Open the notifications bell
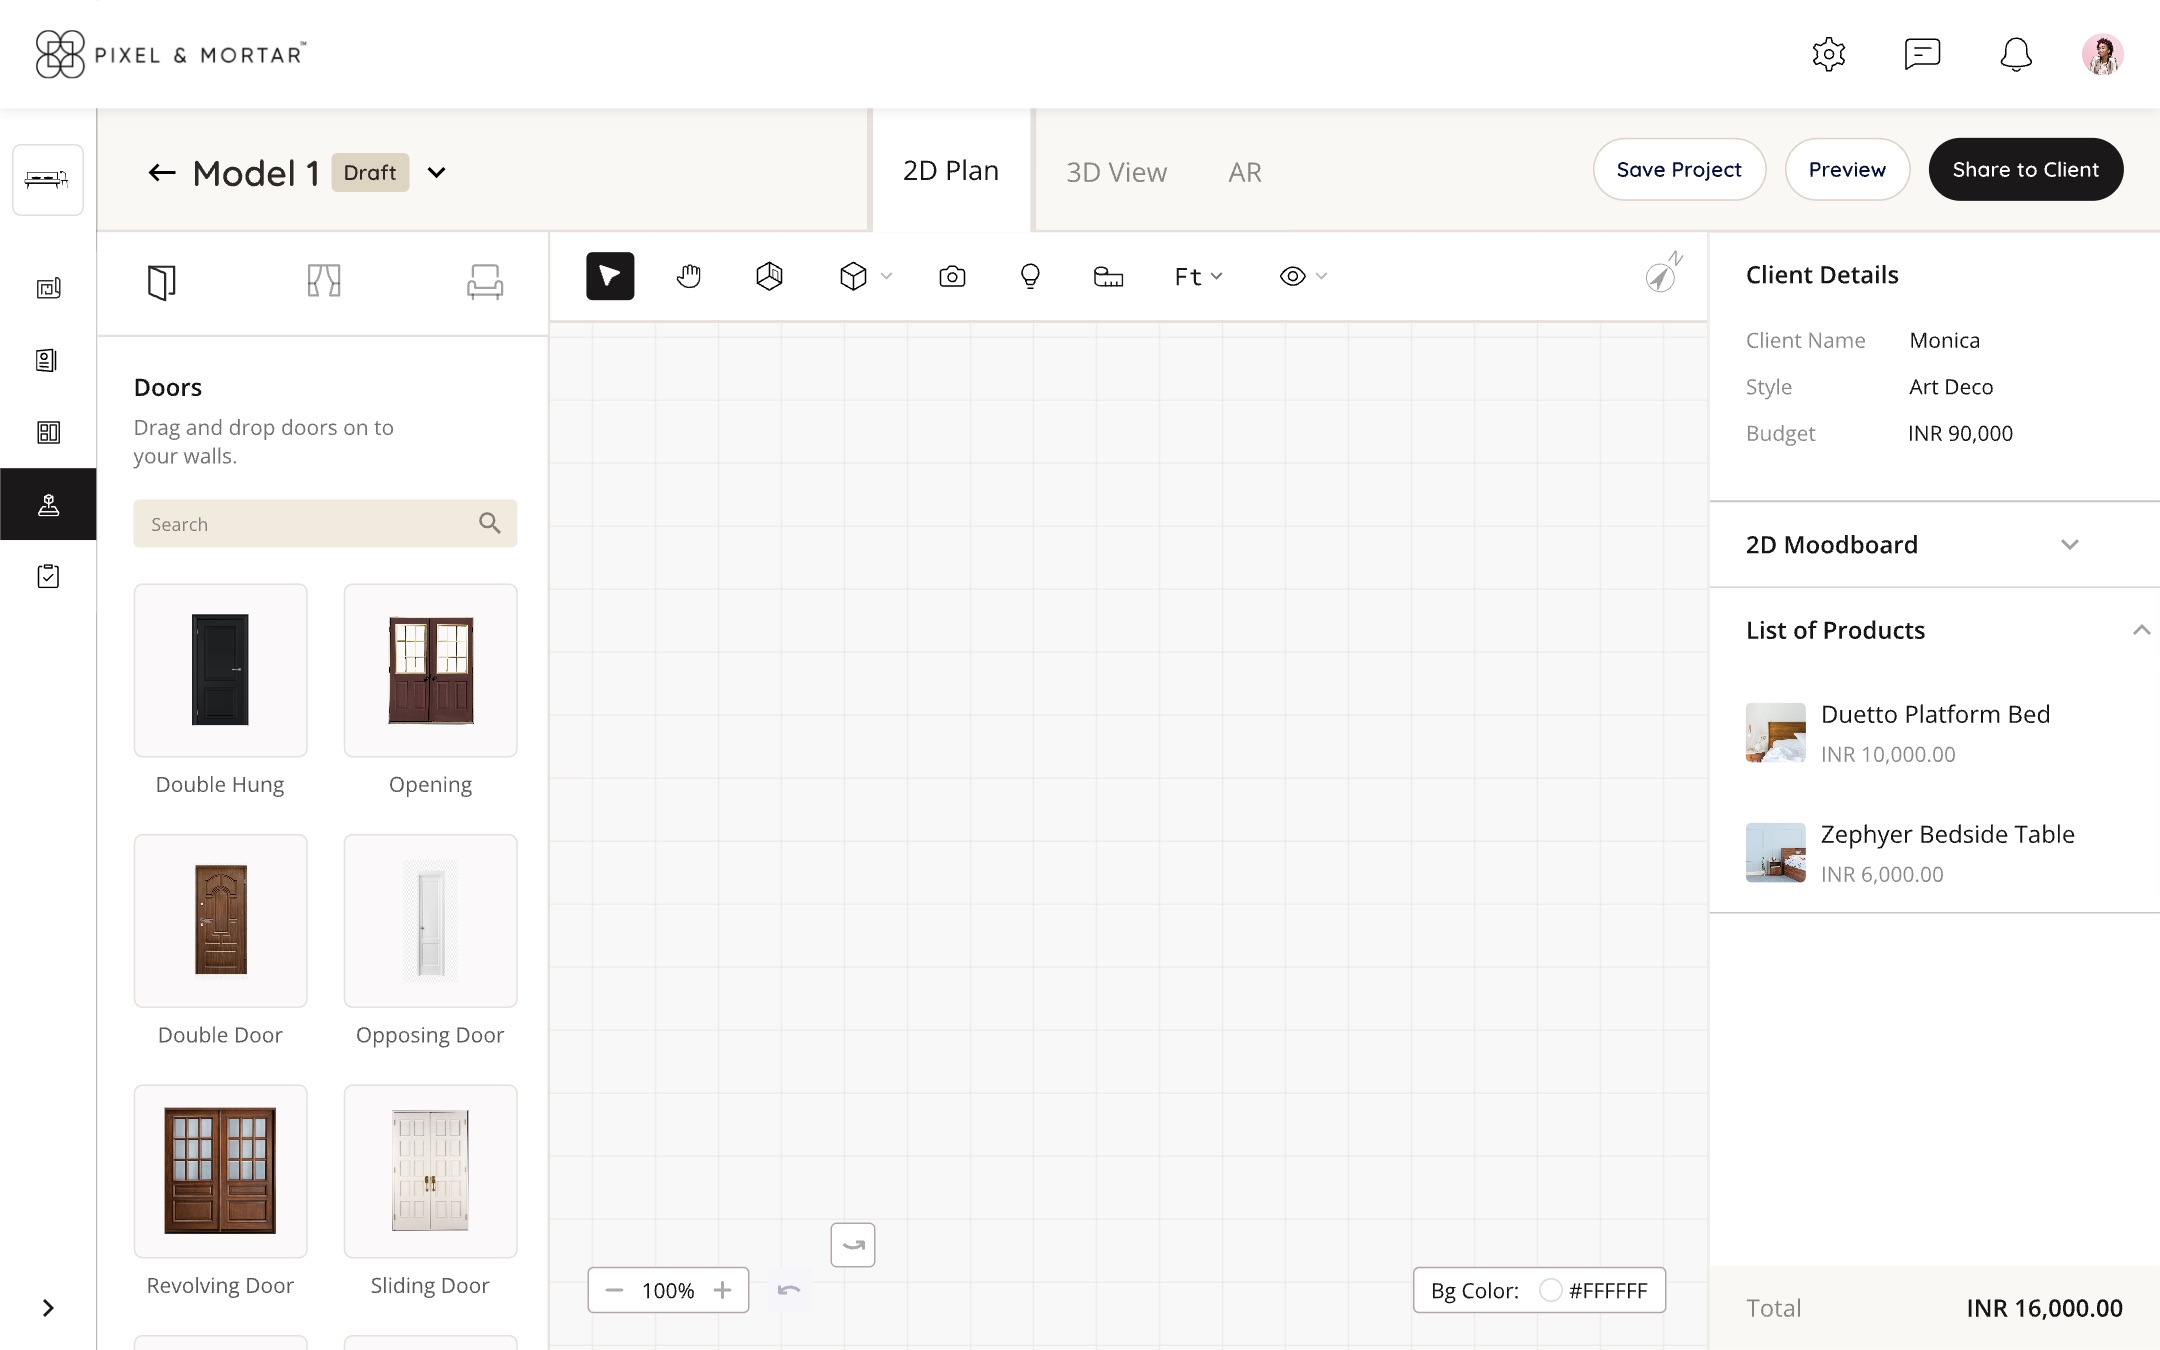The image size is (2160, 1350). pos(2016,54)
